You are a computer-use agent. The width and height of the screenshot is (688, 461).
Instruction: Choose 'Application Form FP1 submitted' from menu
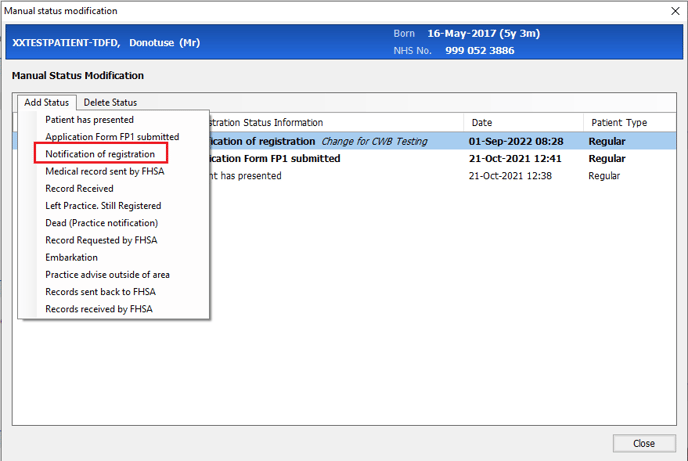click(x=112, y=136)
